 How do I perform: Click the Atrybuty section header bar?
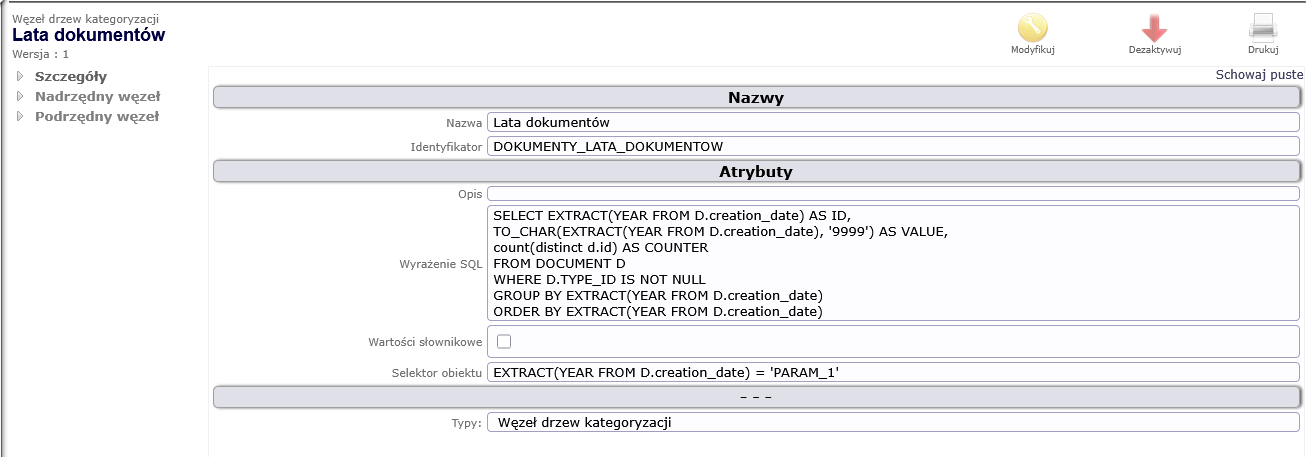coord(756,171)
